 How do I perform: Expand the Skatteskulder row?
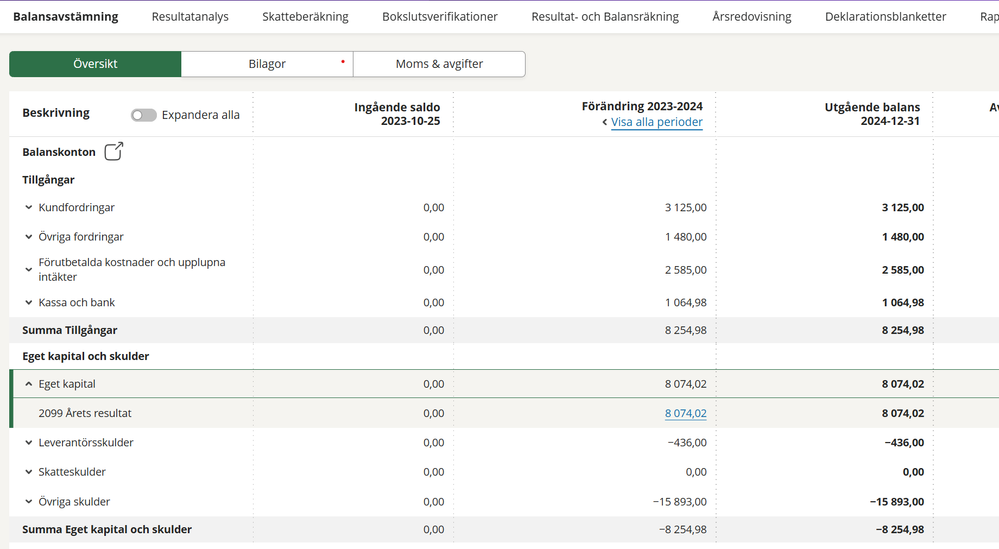(x=29, y=472)
